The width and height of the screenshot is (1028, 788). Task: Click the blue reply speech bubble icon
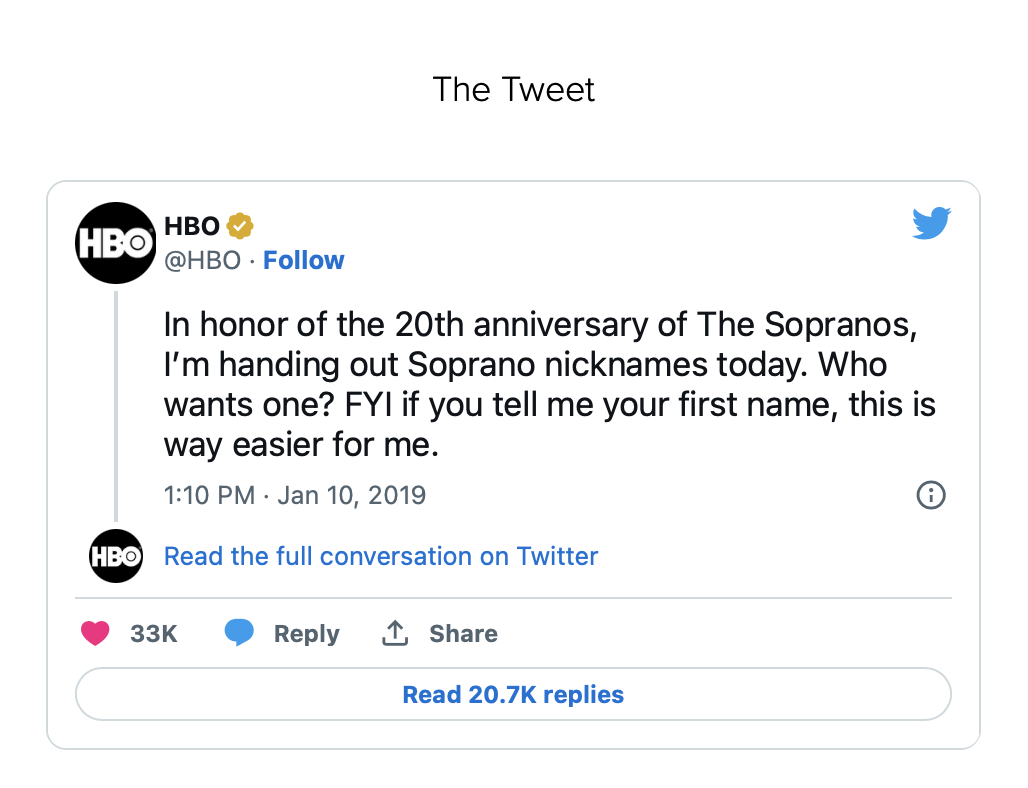tap(240, 633)
